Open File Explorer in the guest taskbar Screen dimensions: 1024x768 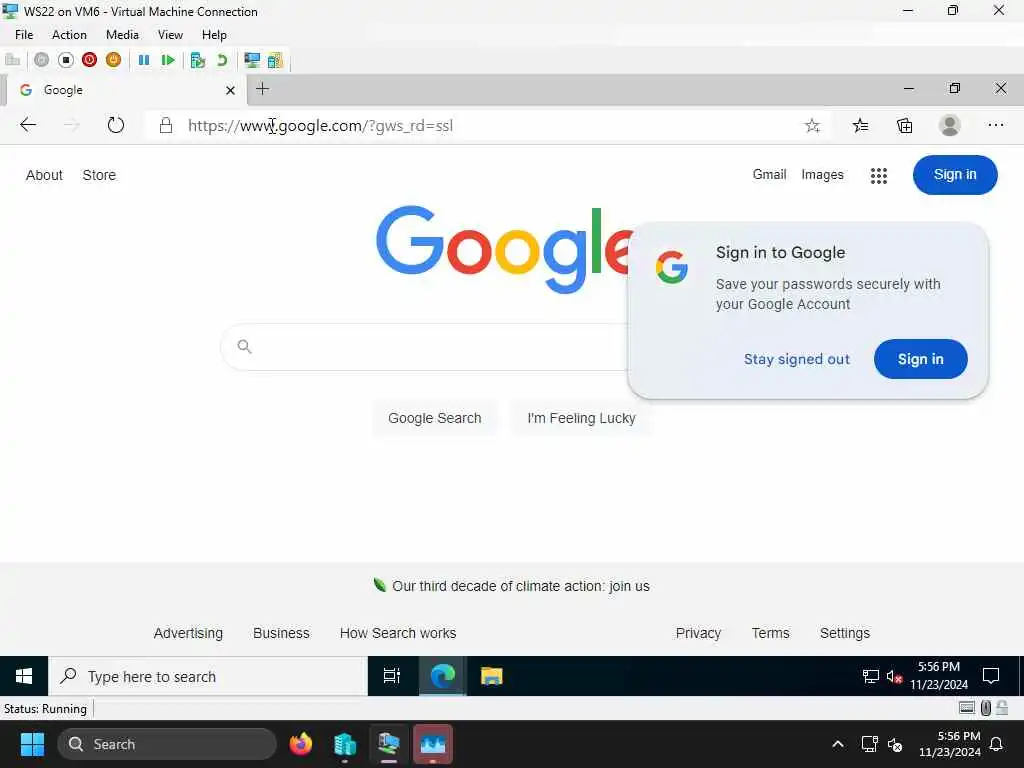point(491,676)
